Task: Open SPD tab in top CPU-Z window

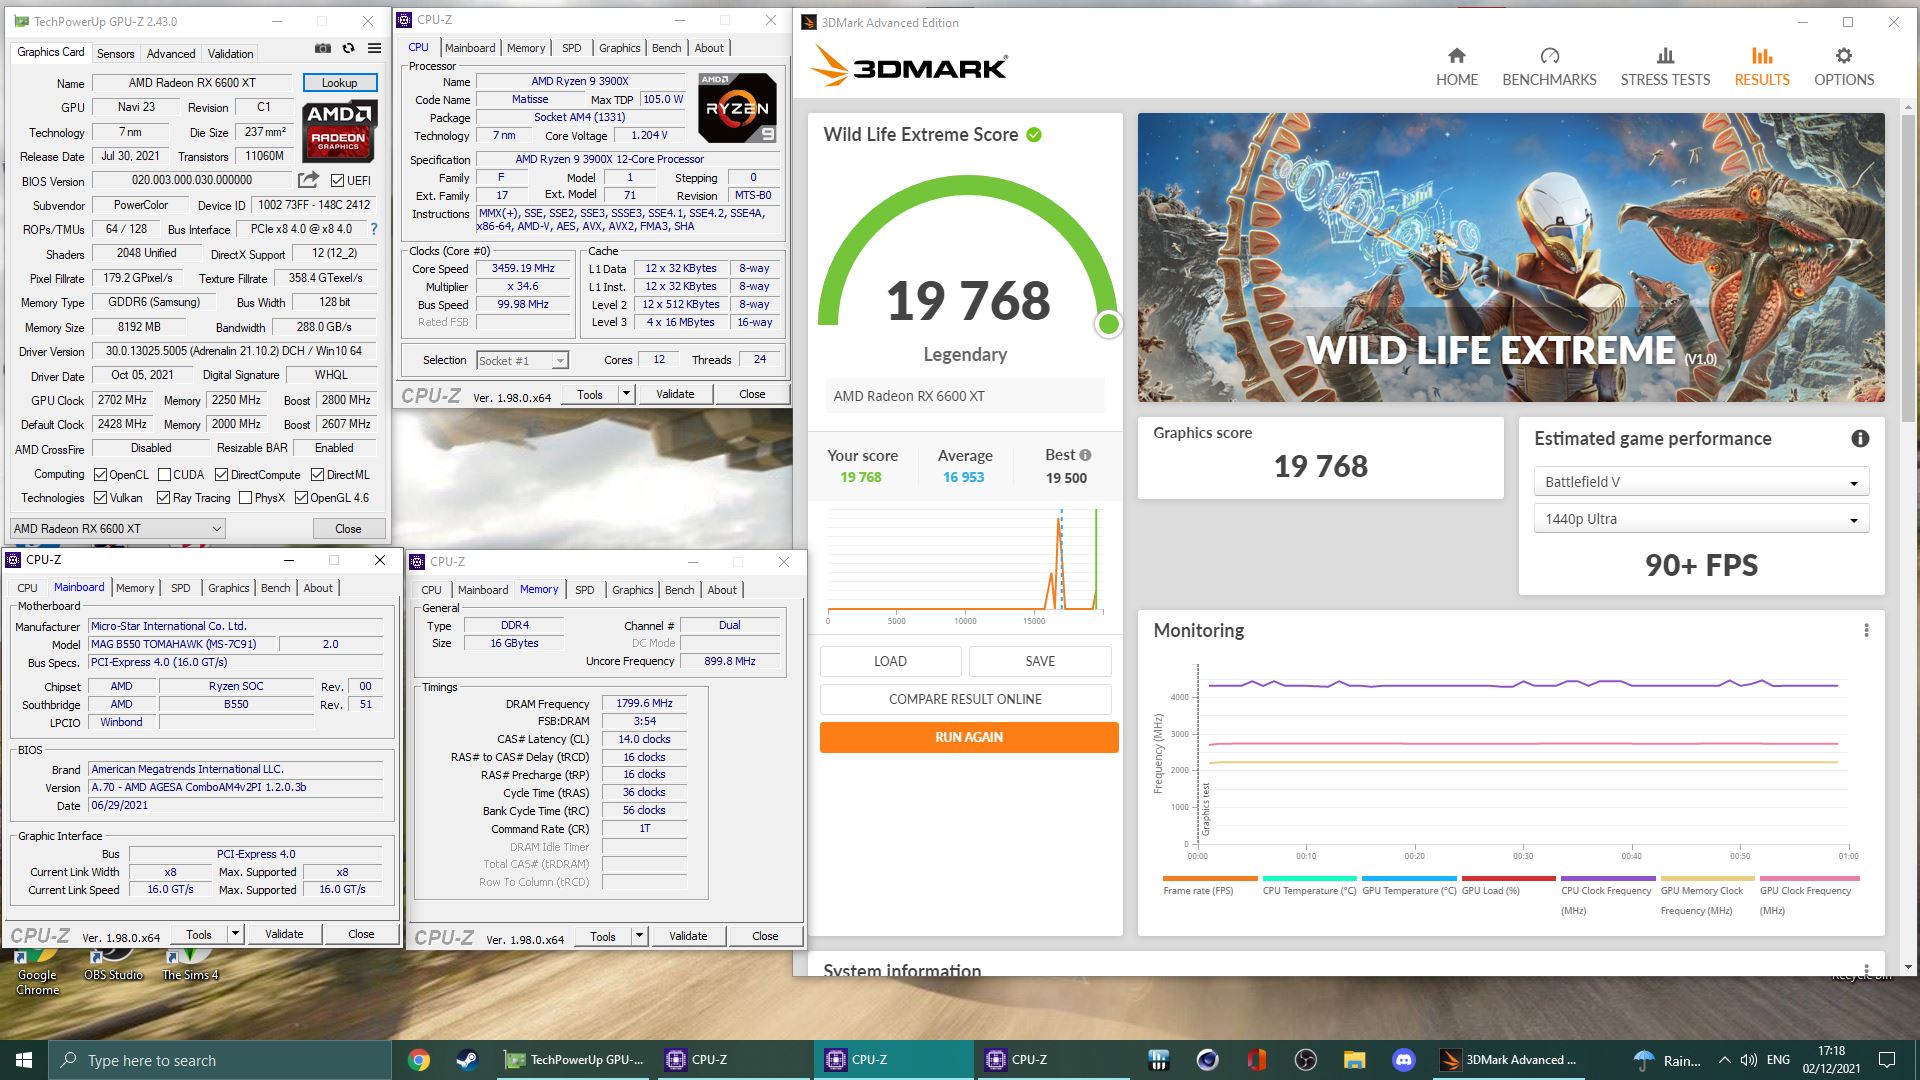Action: [x=572, y=48]
